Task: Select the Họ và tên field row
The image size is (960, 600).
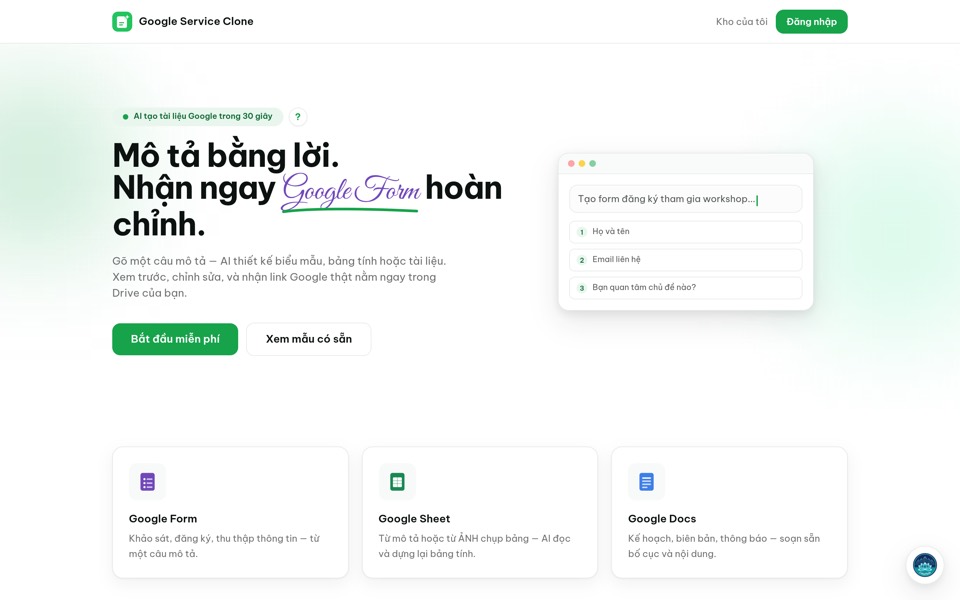Action: tap(686, 231)
